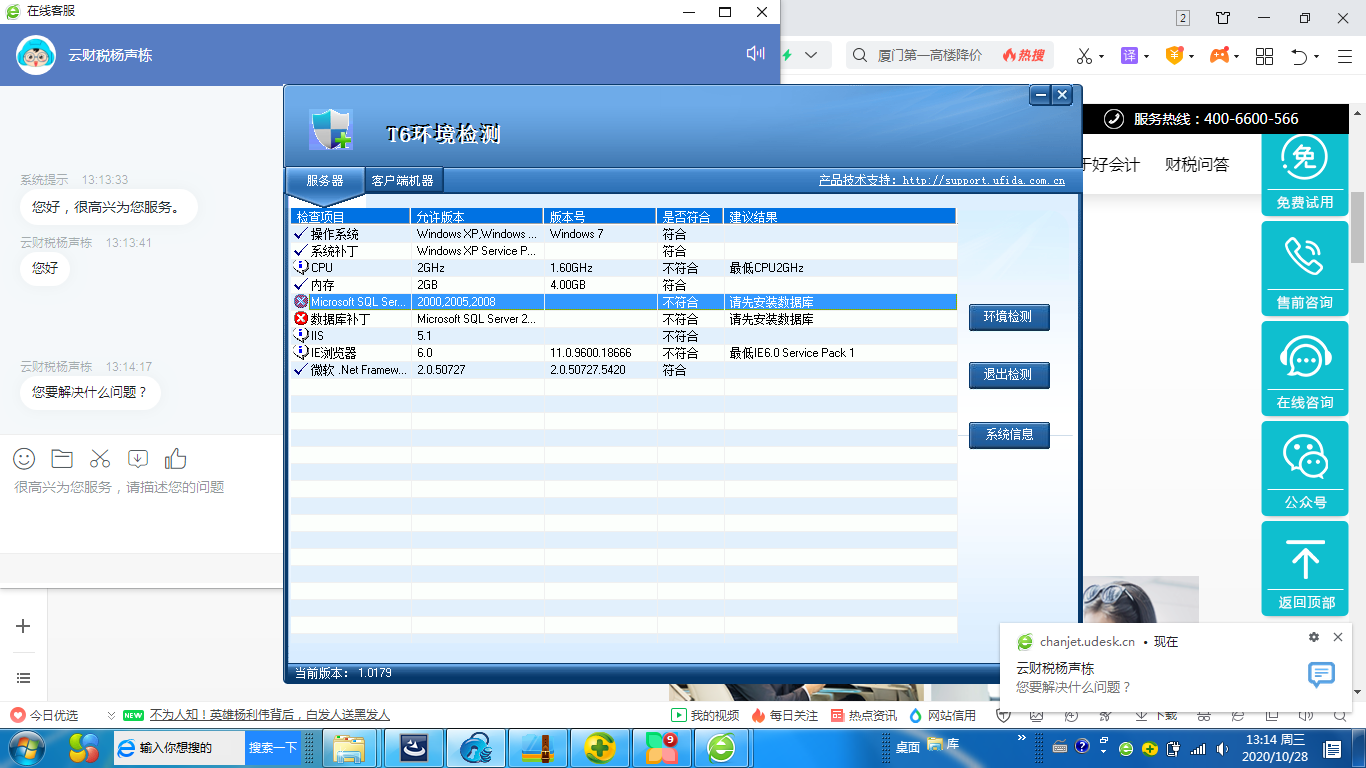Click the purple 译 translate icon
The height and width of the screenshot is (768, 1366).
1129,56
